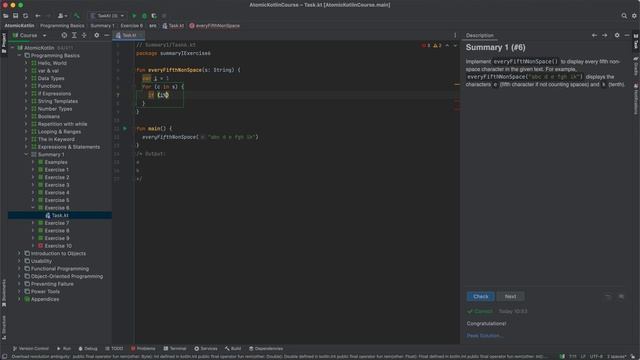Click error and warning count indicator
This screenshot has width=640, height=360.
[x=432, y=46]
